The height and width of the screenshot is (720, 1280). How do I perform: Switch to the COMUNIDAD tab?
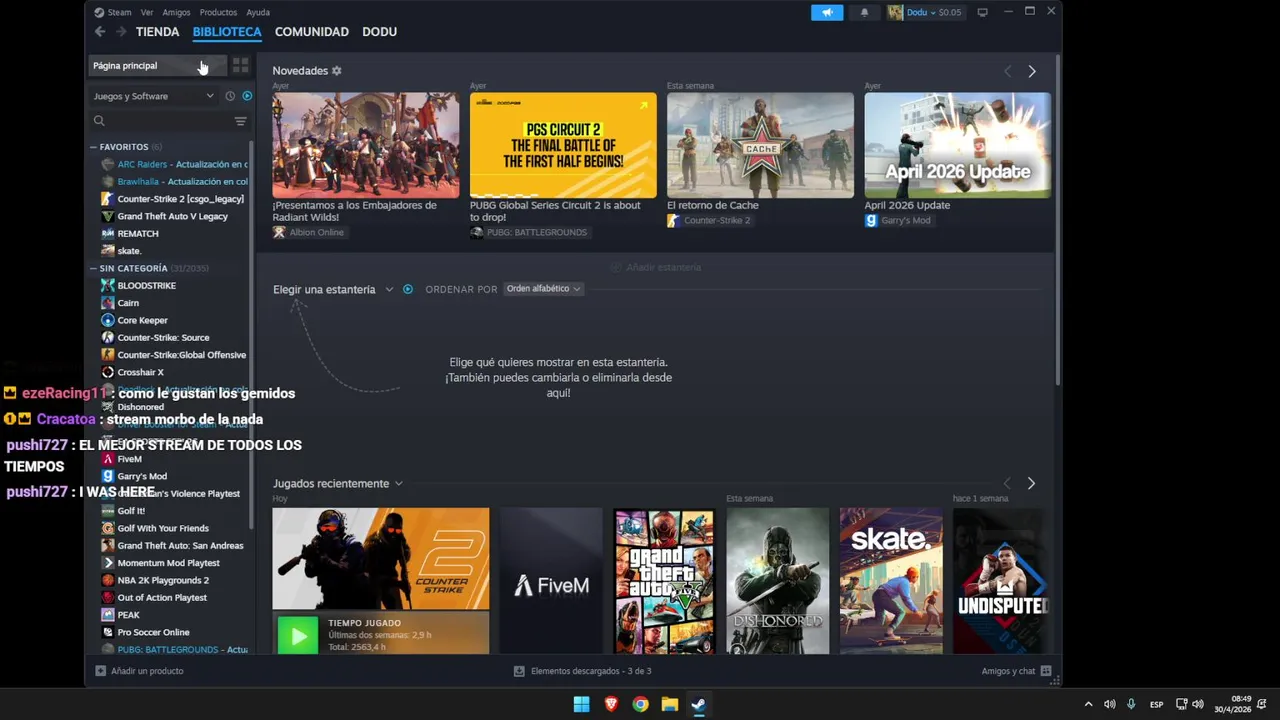tap(312, 32)
